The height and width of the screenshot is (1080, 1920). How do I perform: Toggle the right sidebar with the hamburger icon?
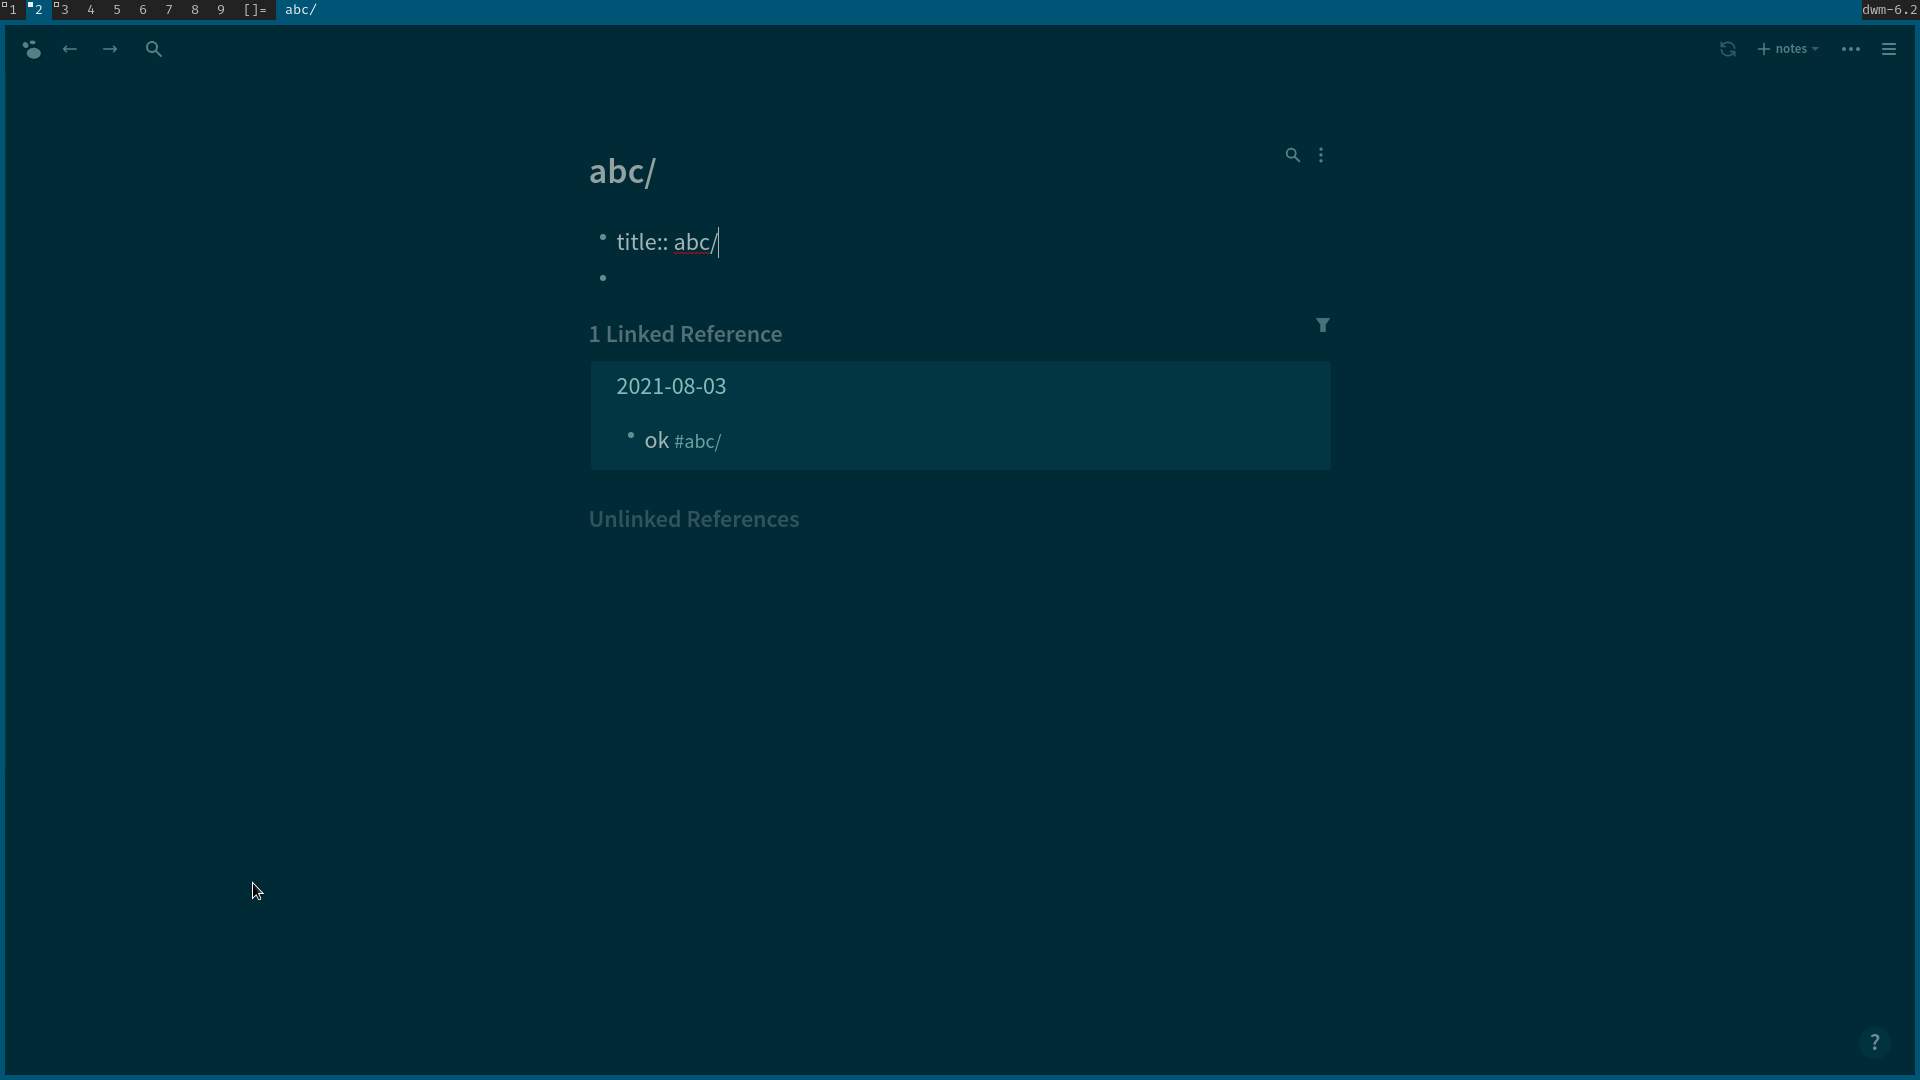[x=1889, y=48]
